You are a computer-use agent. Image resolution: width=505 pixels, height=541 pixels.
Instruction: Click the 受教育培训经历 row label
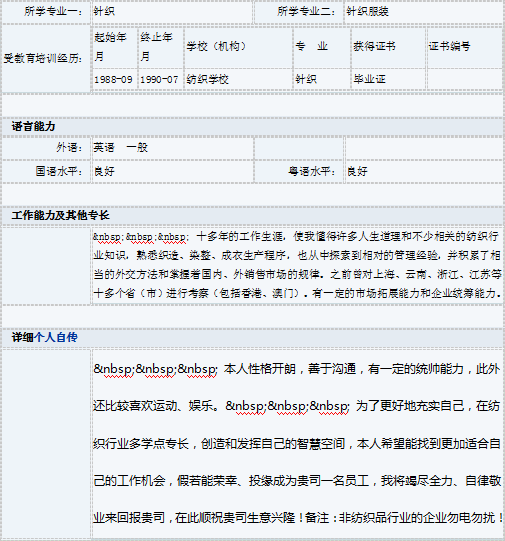point(43,58)
